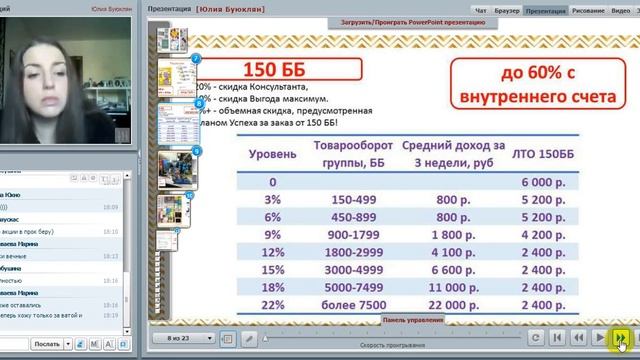
Task: Click the '150 ББ' heading on slide
Action: [275, 69]
